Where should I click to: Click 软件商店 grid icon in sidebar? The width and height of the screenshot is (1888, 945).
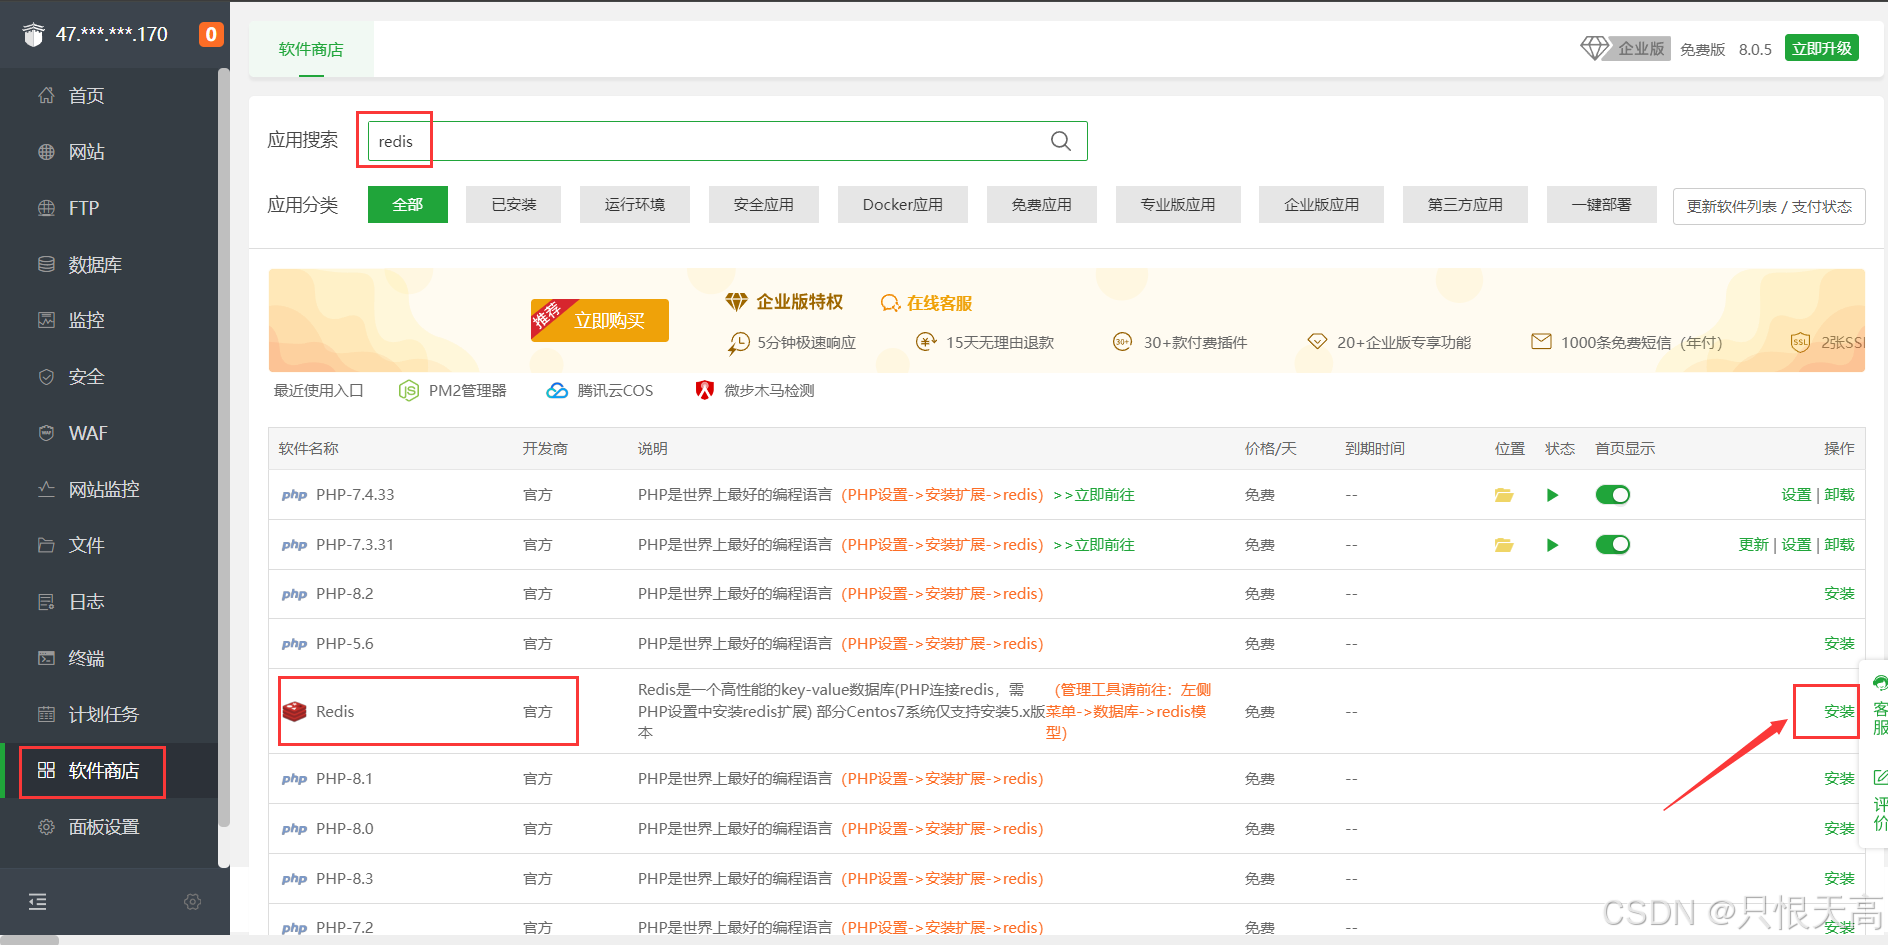(46, 770)
